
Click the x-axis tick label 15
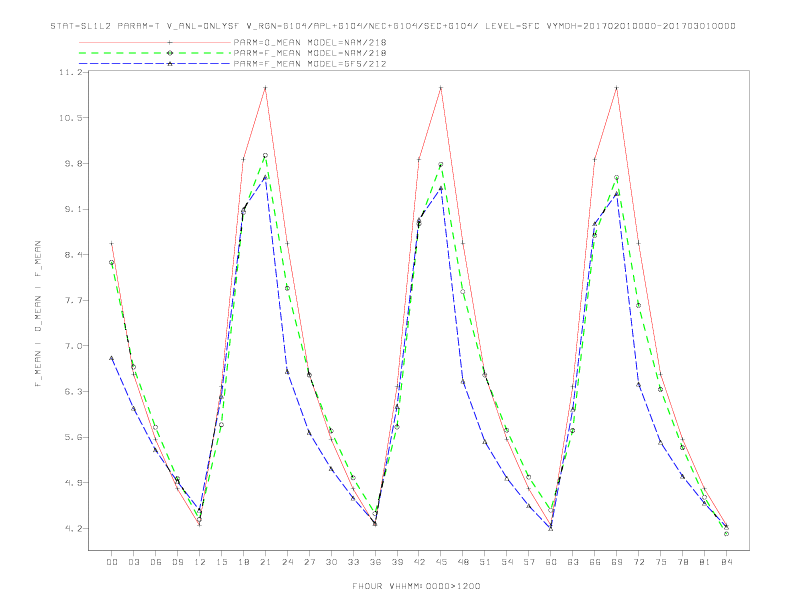(221, 562)
